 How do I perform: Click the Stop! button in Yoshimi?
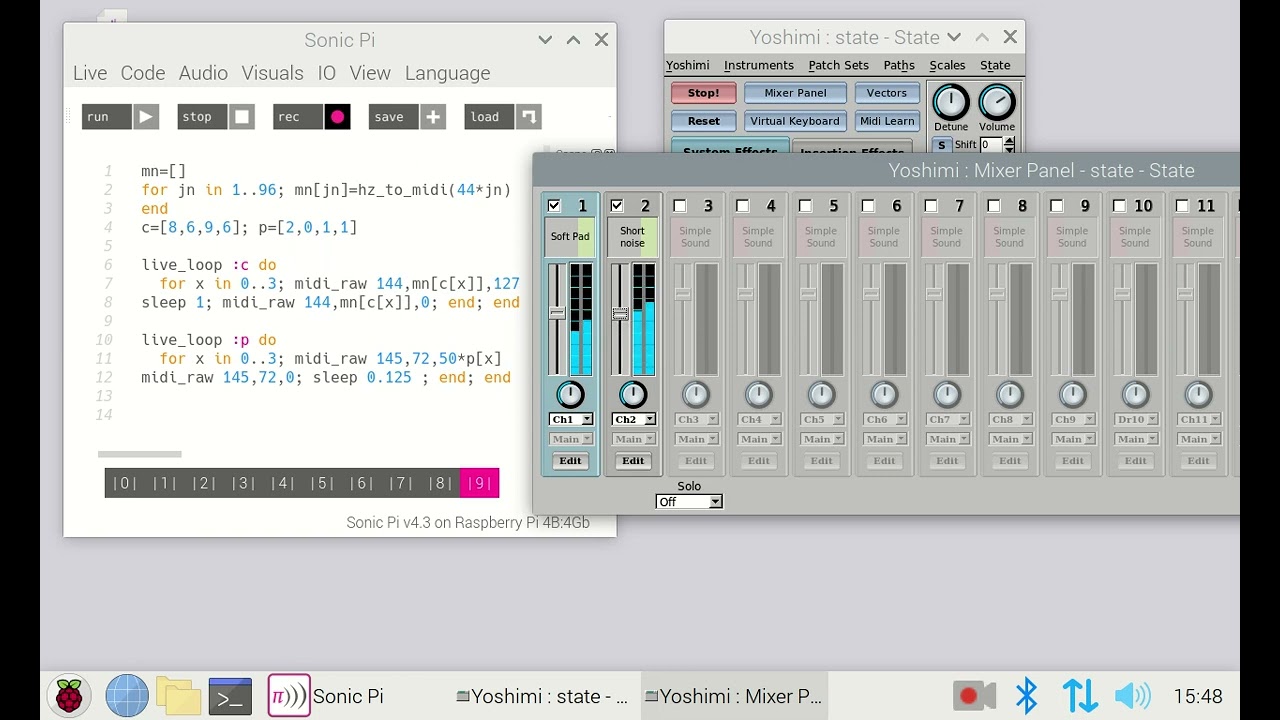[x=703, y=93]
